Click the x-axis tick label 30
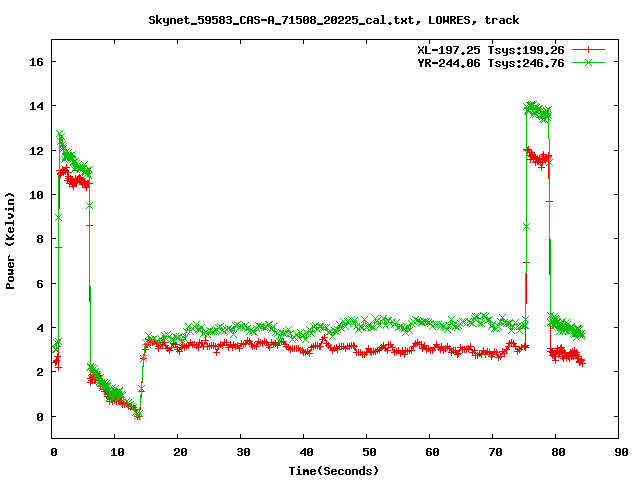The image size is (640, 480). (x=243, y=452)
